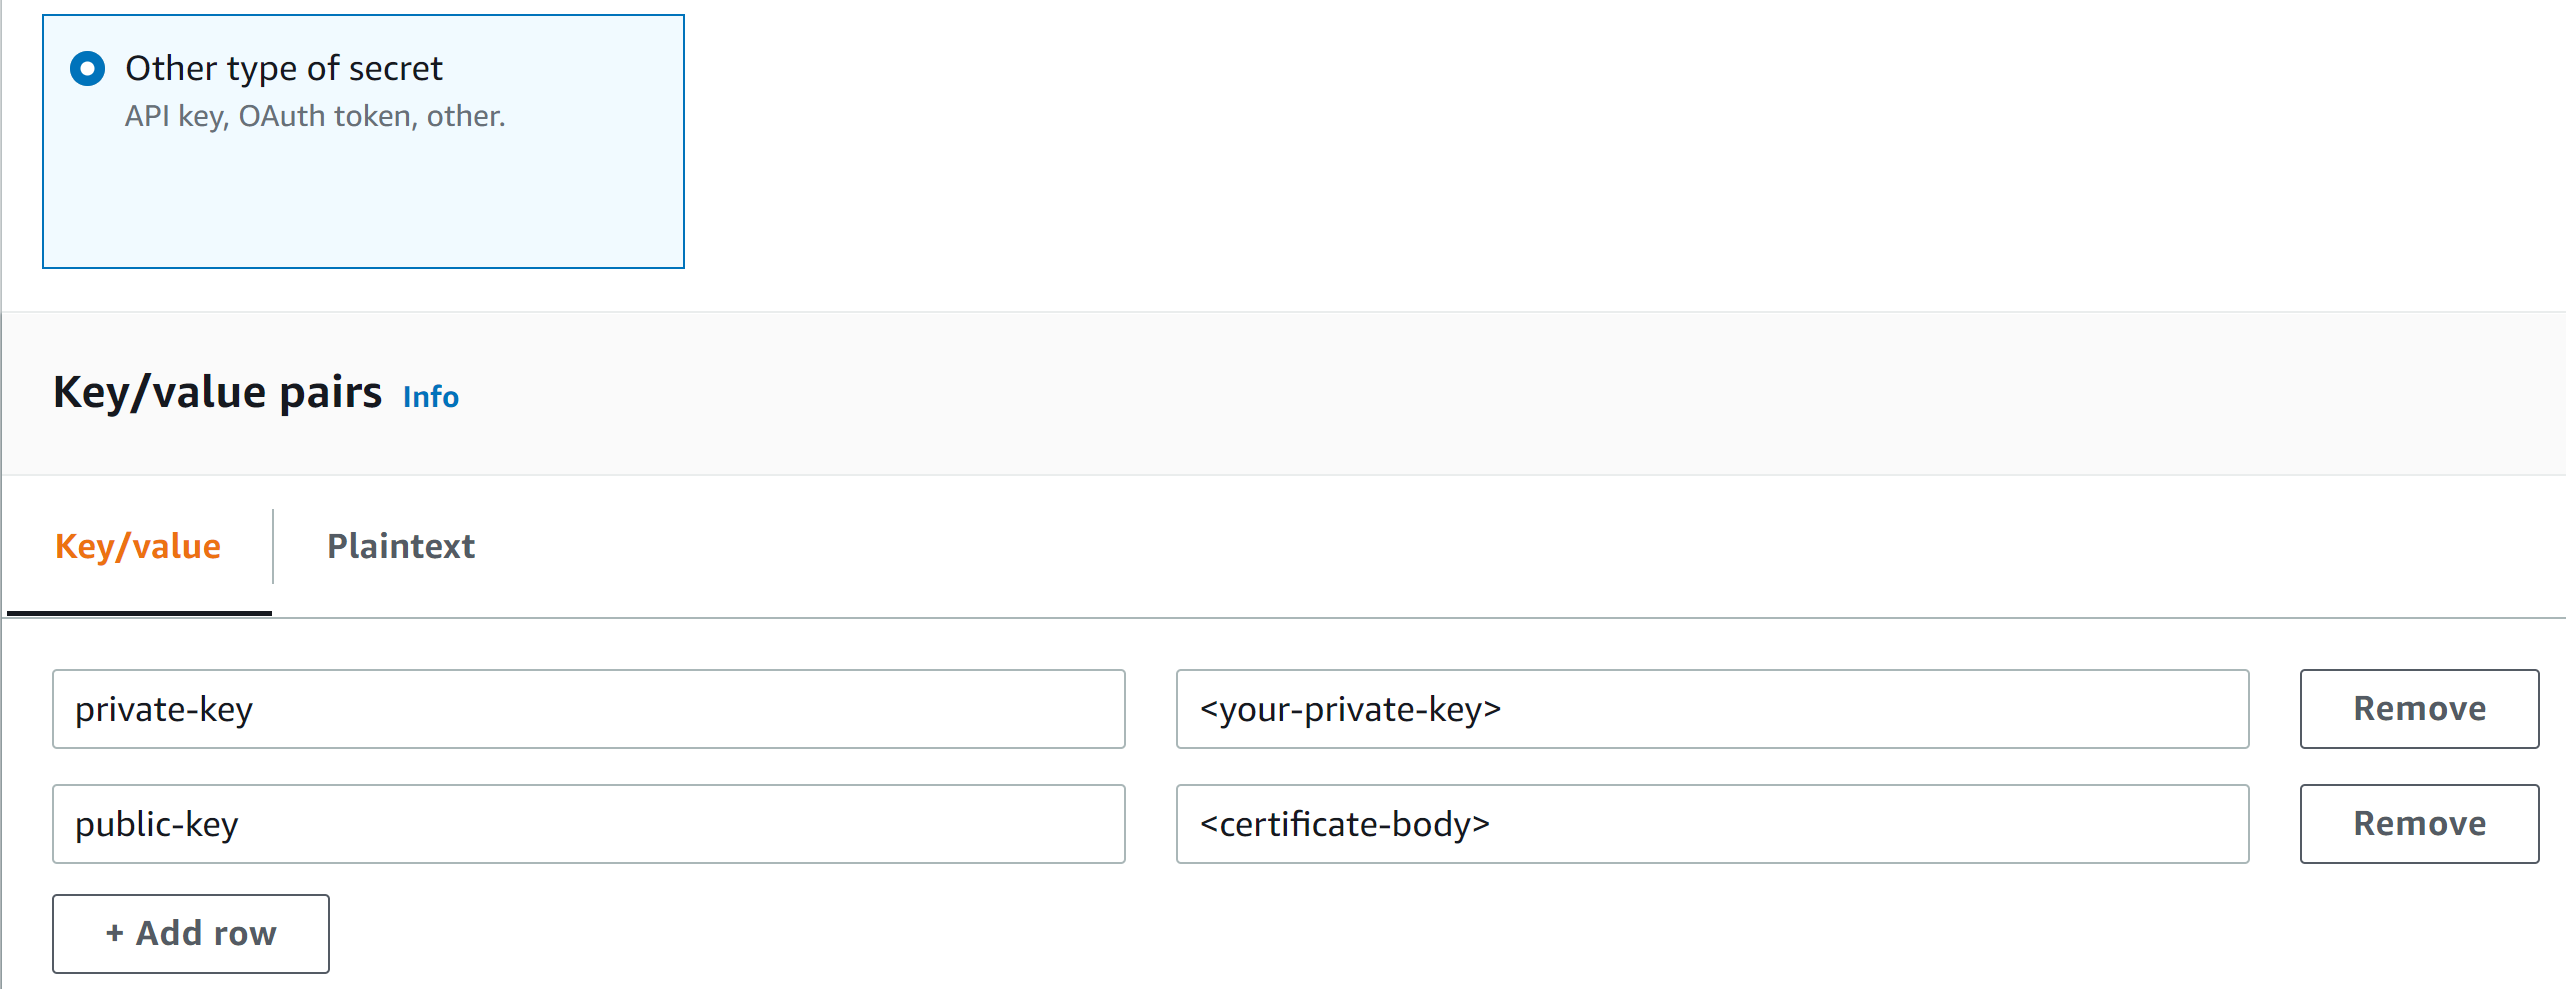Remove the public-key row
The image size is (2566, 989).
pyautogui.click(x=2419, y=824)
